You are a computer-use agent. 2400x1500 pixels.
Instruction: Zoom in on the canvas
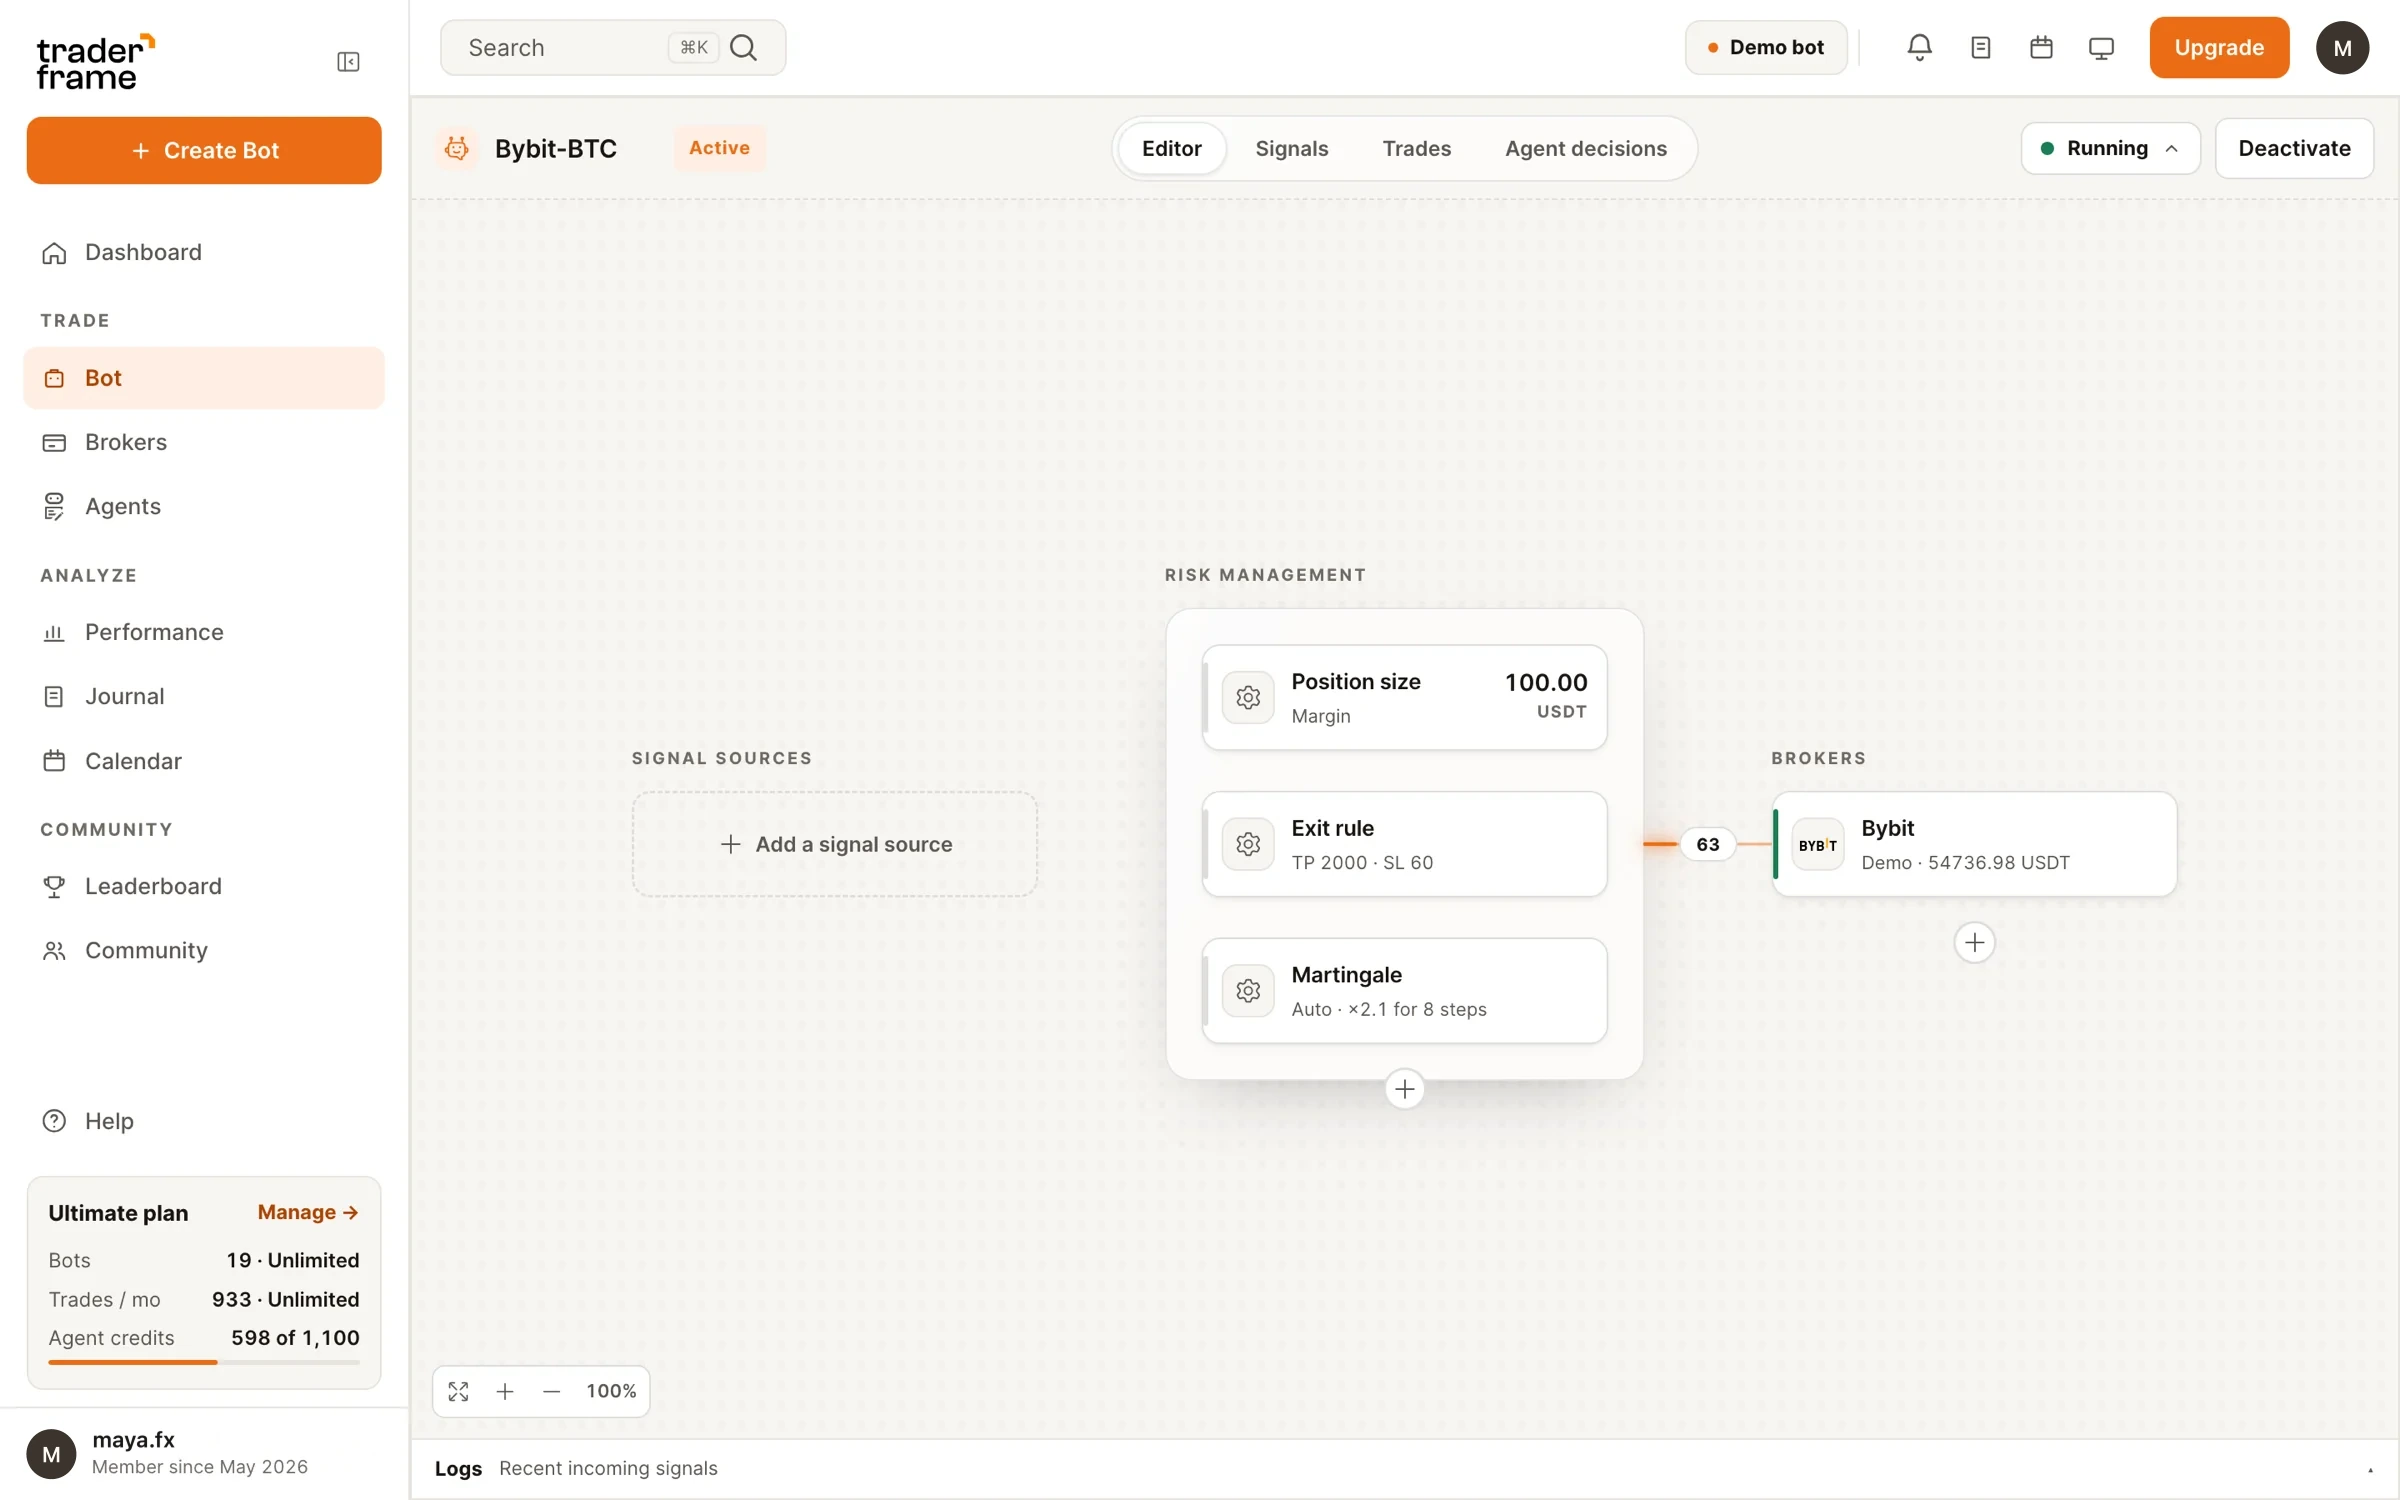(505, 1391)
